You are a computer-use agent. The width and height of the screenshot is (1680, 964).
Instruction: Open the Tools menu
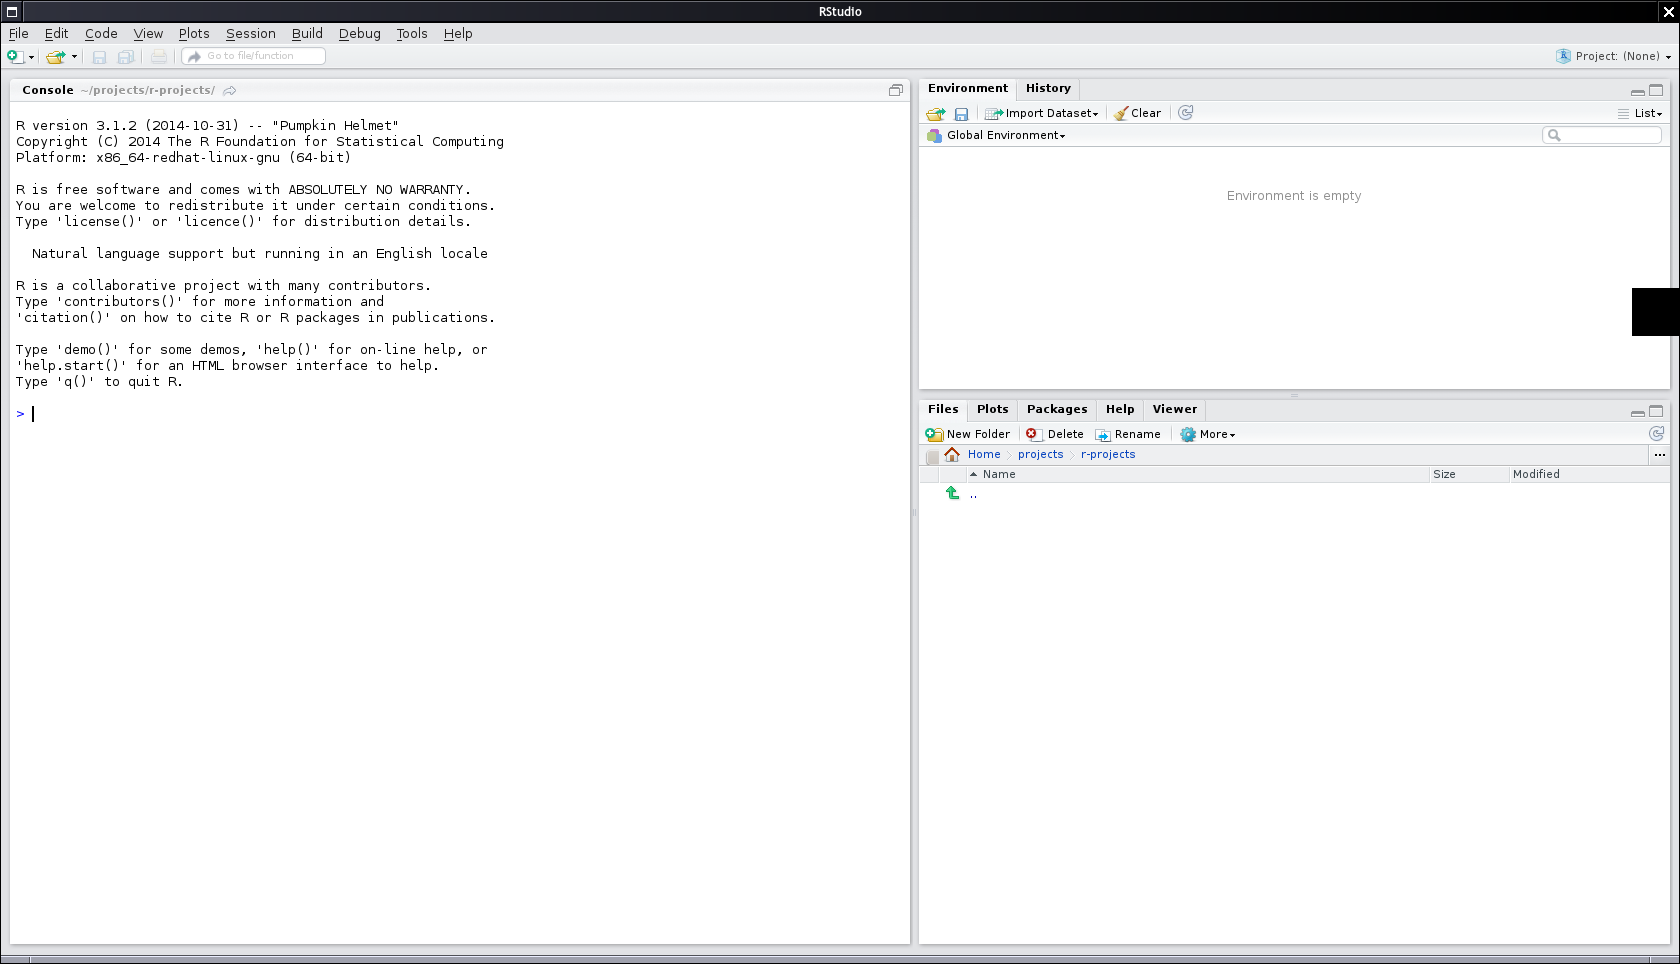coord(412,33)
